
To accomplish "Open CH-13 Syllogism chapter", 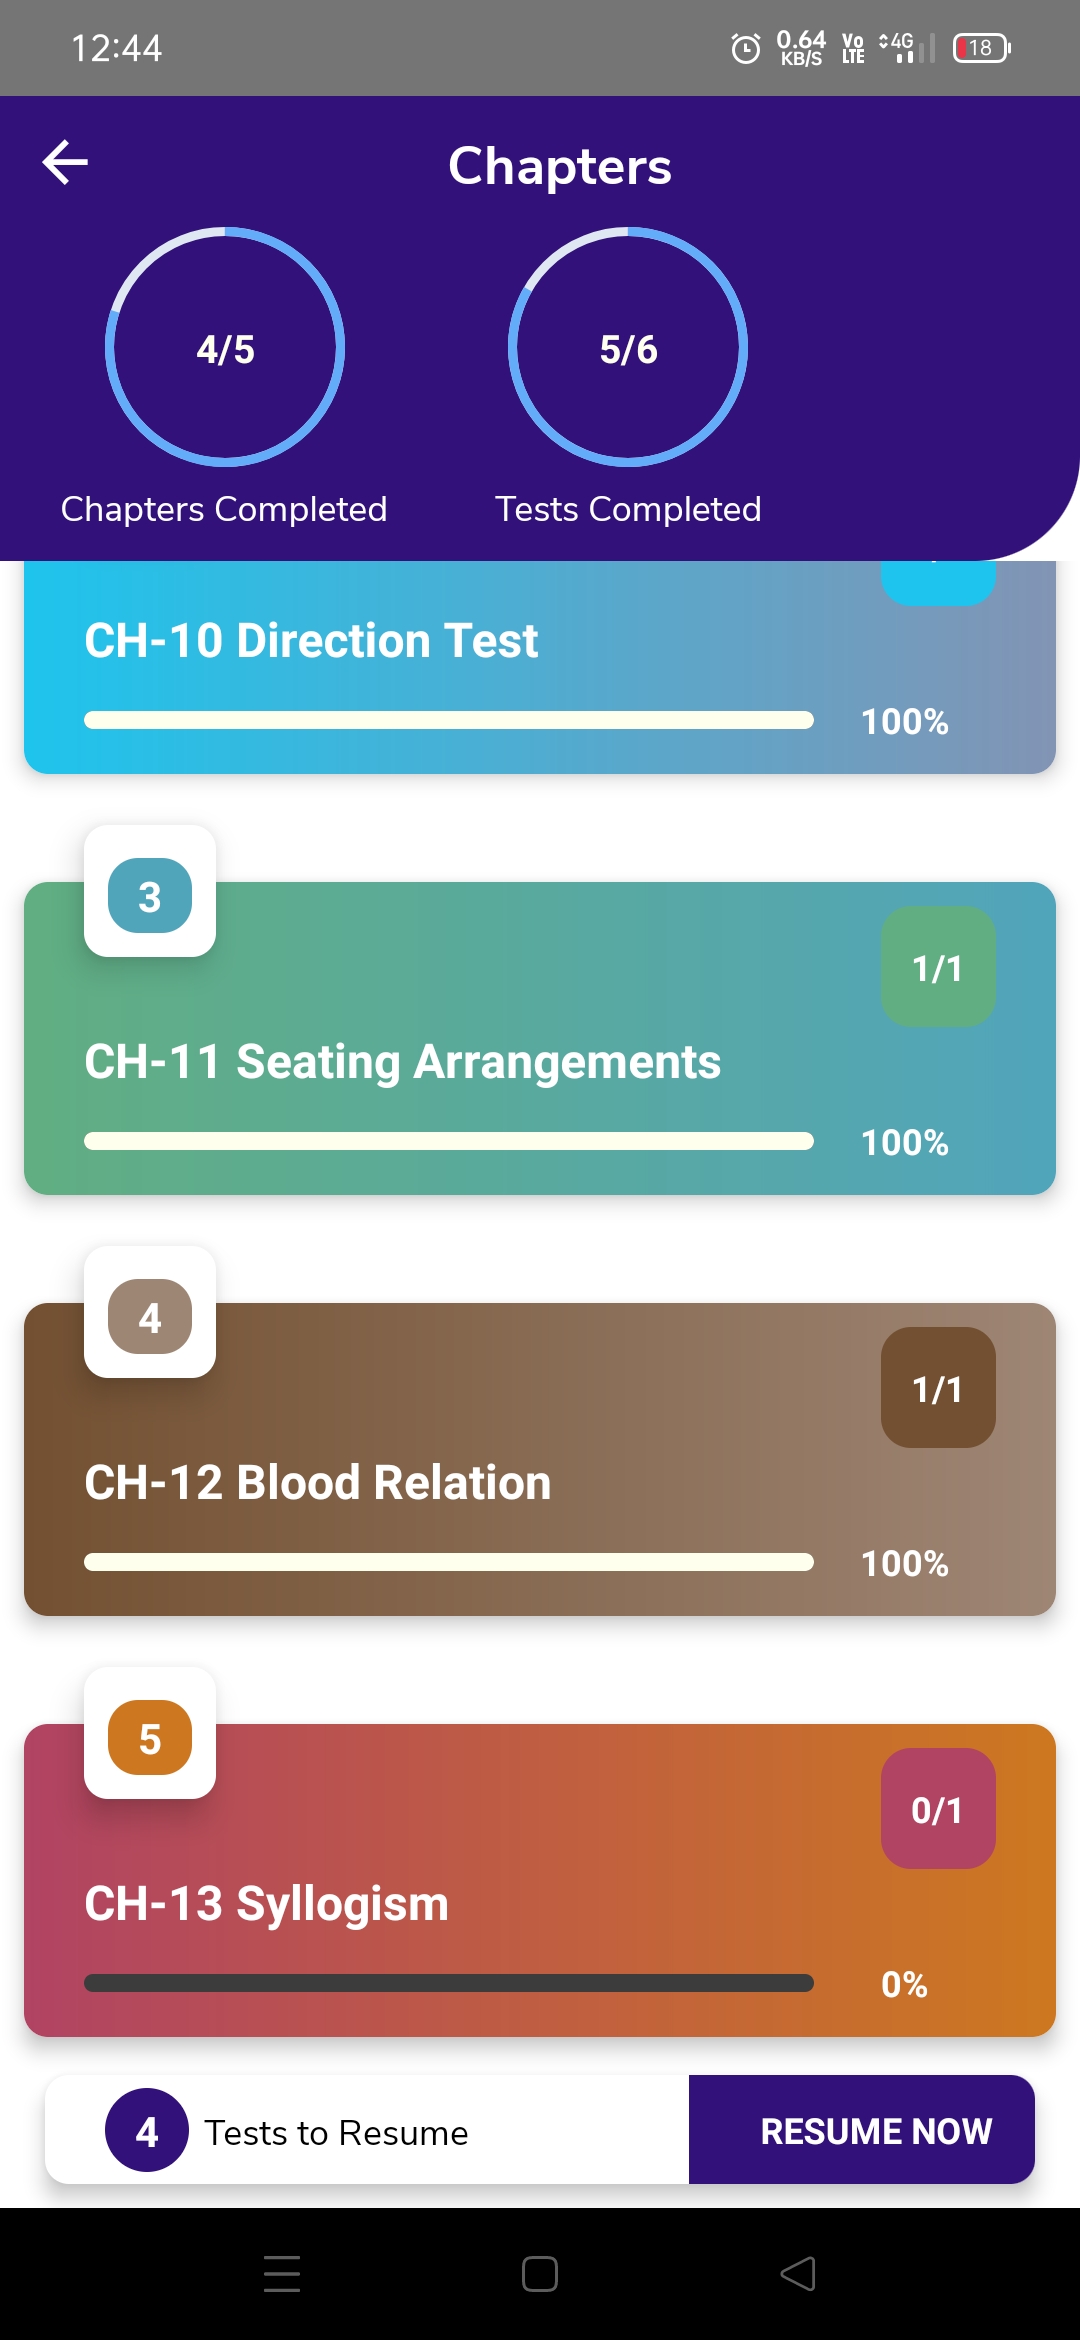I will 266,1904.
